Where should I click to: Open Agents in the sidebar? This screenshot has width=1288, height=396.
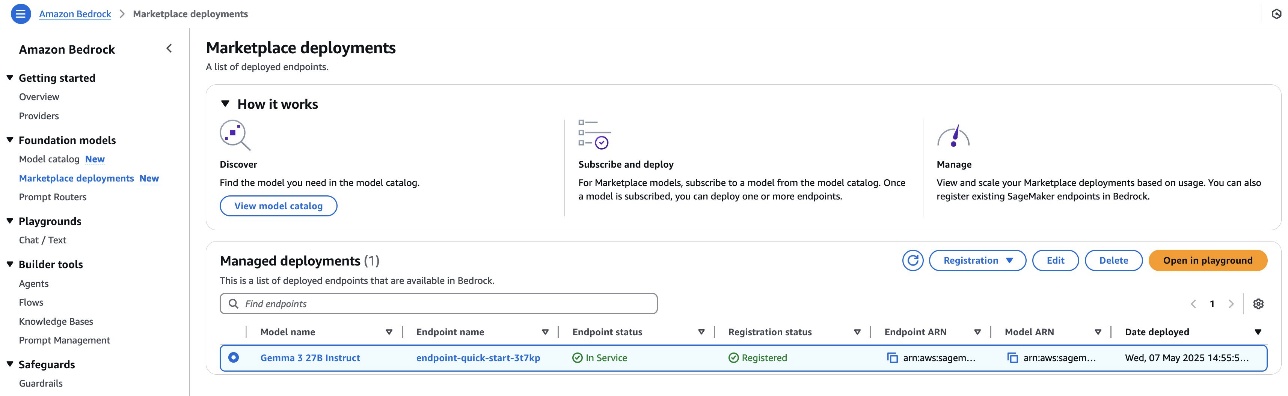(34, 283)
